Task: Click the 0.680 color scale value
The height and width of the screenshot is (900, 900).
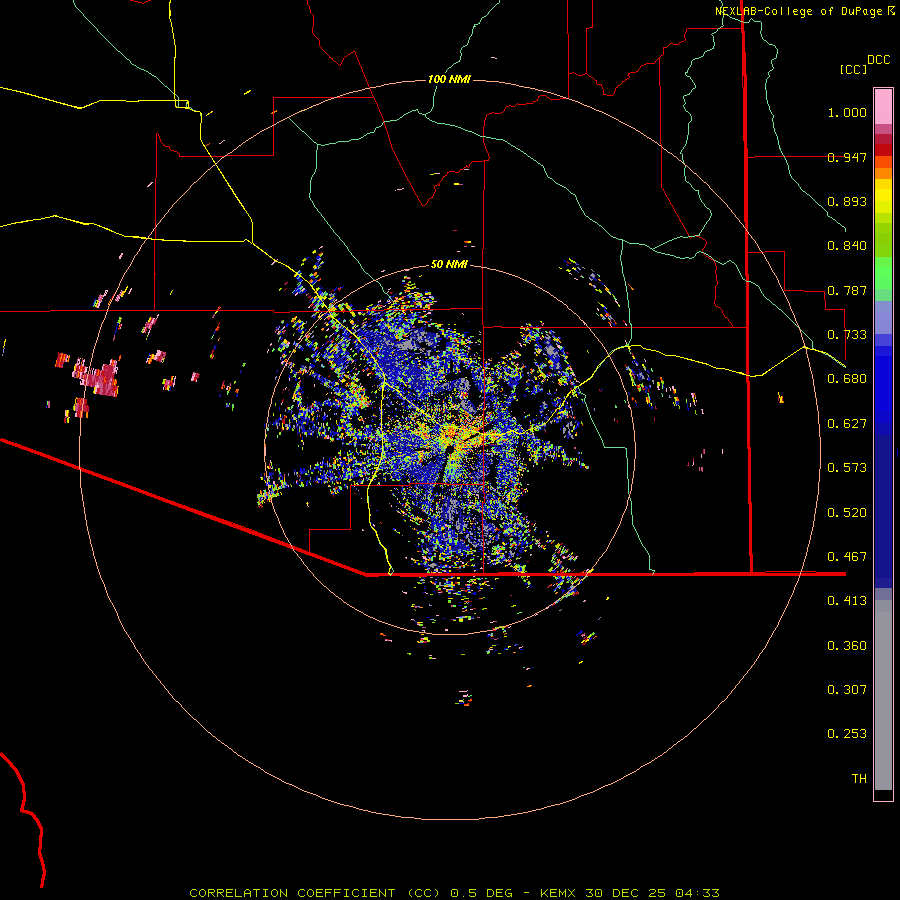Action: click(847, 379)
